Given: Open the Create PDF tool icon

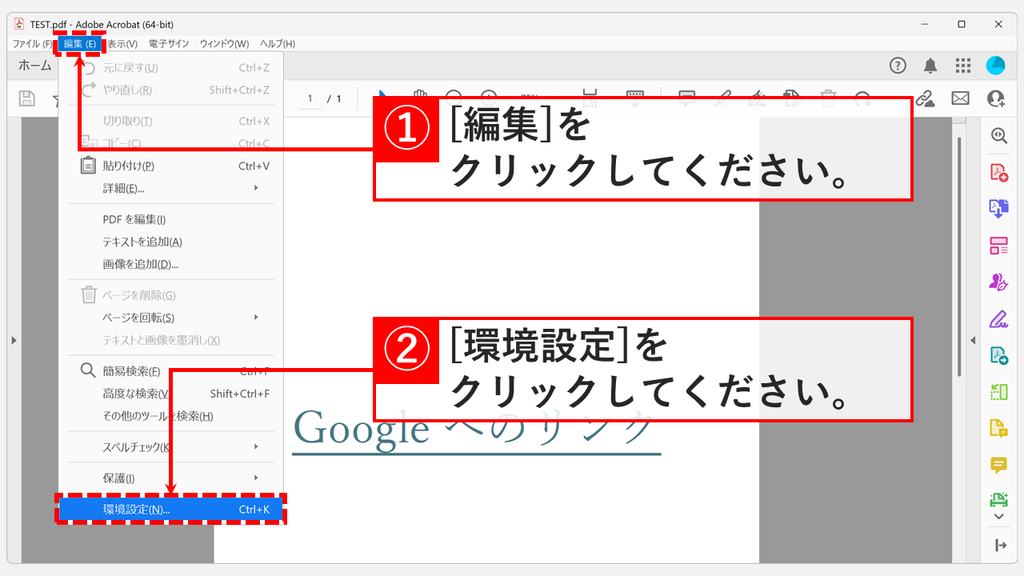Looking at the screenshot, I should pos(999,172).
